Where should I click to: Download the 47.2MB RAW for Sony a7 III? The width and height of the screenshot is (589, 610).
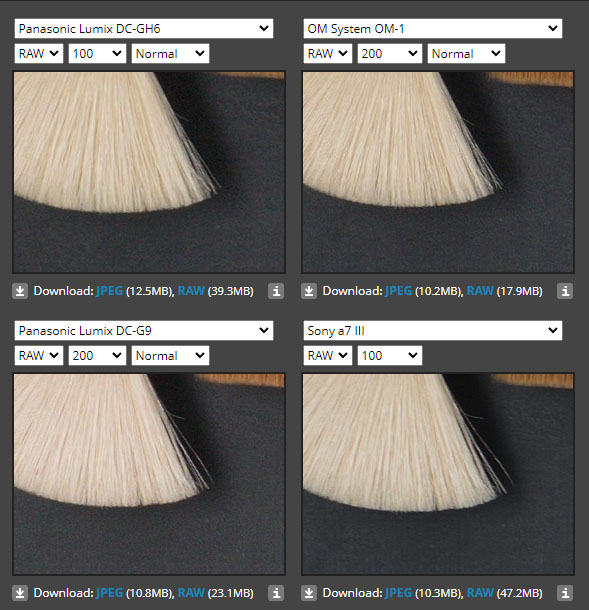[x=480, y=593]
